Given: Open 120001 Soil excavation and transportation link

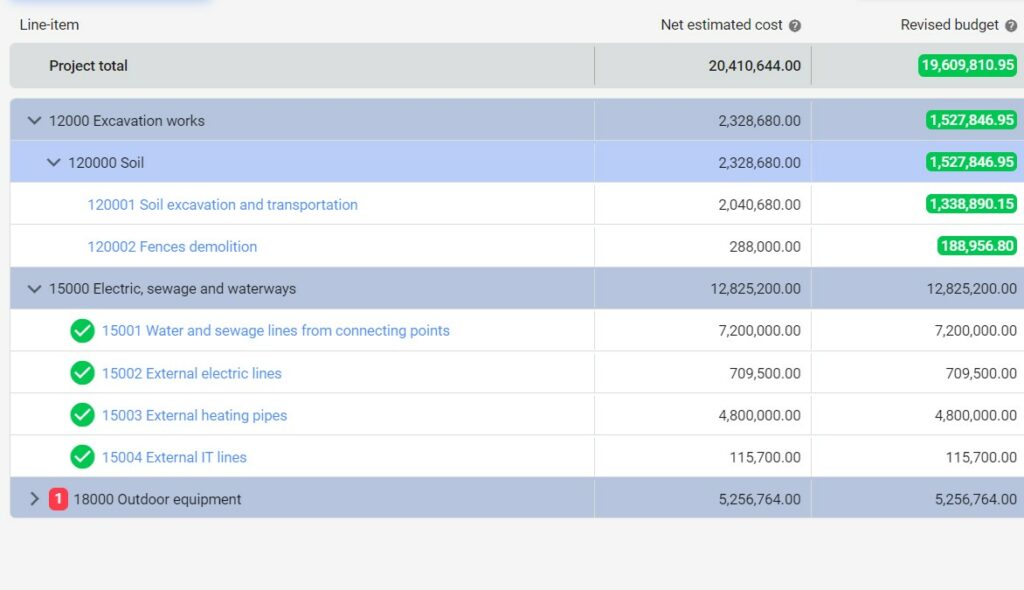Looking at the screenshot, I should click(223, 205).
